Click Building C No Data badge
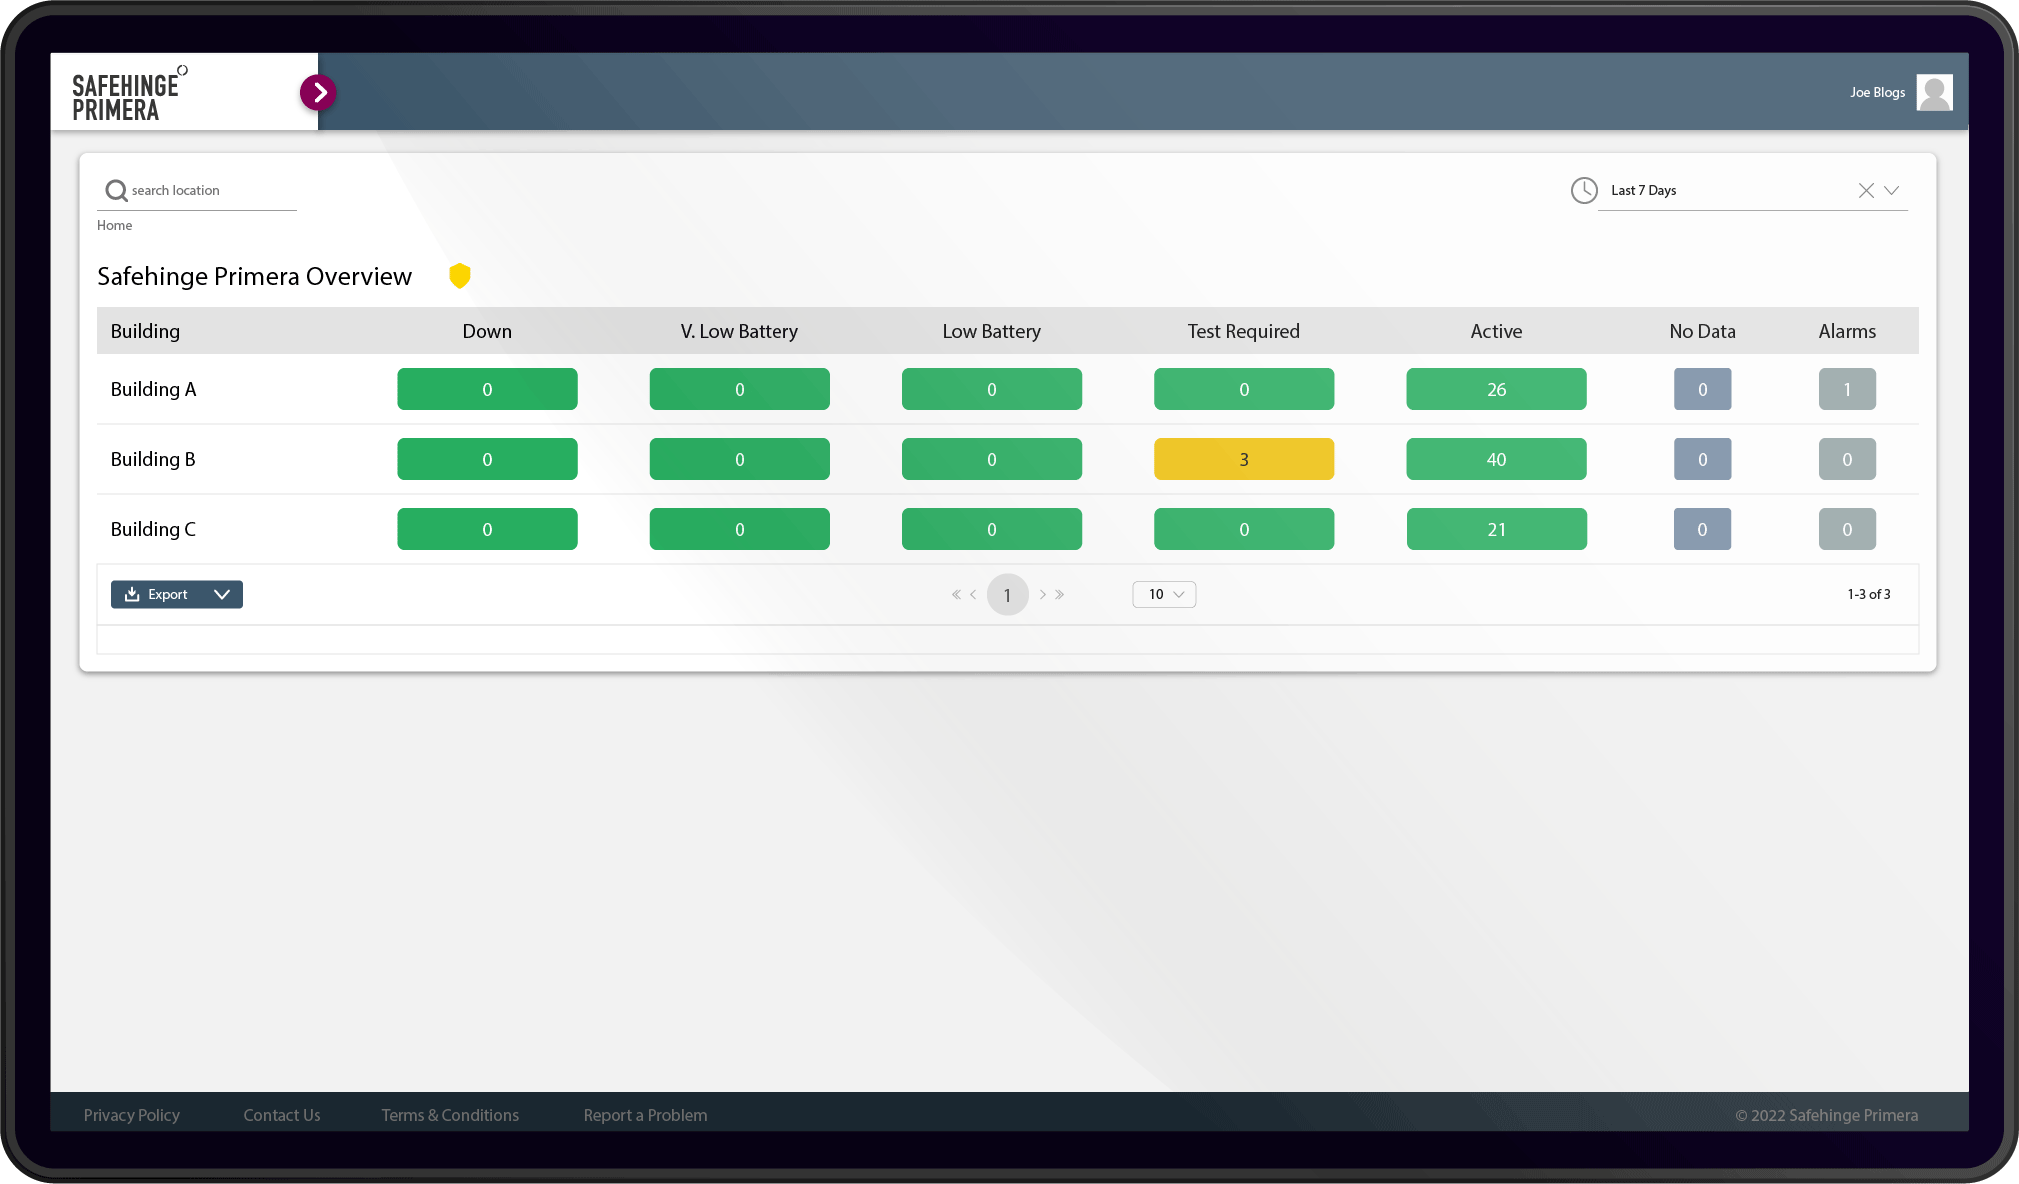This screenshot has width=2019, height=1184. click(1702, 529)
